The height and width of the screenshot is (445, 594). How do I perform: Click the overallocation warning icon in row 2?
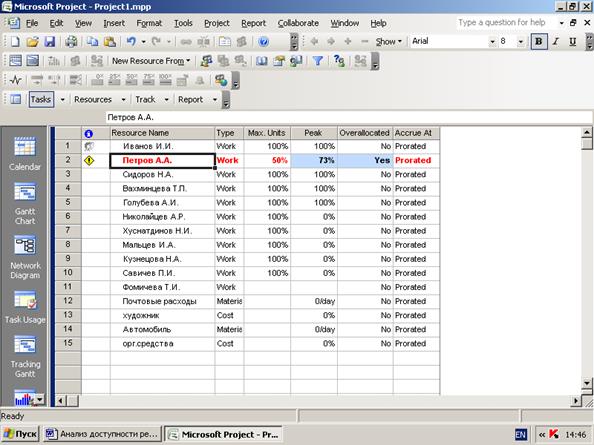click(x=89, y=161)
